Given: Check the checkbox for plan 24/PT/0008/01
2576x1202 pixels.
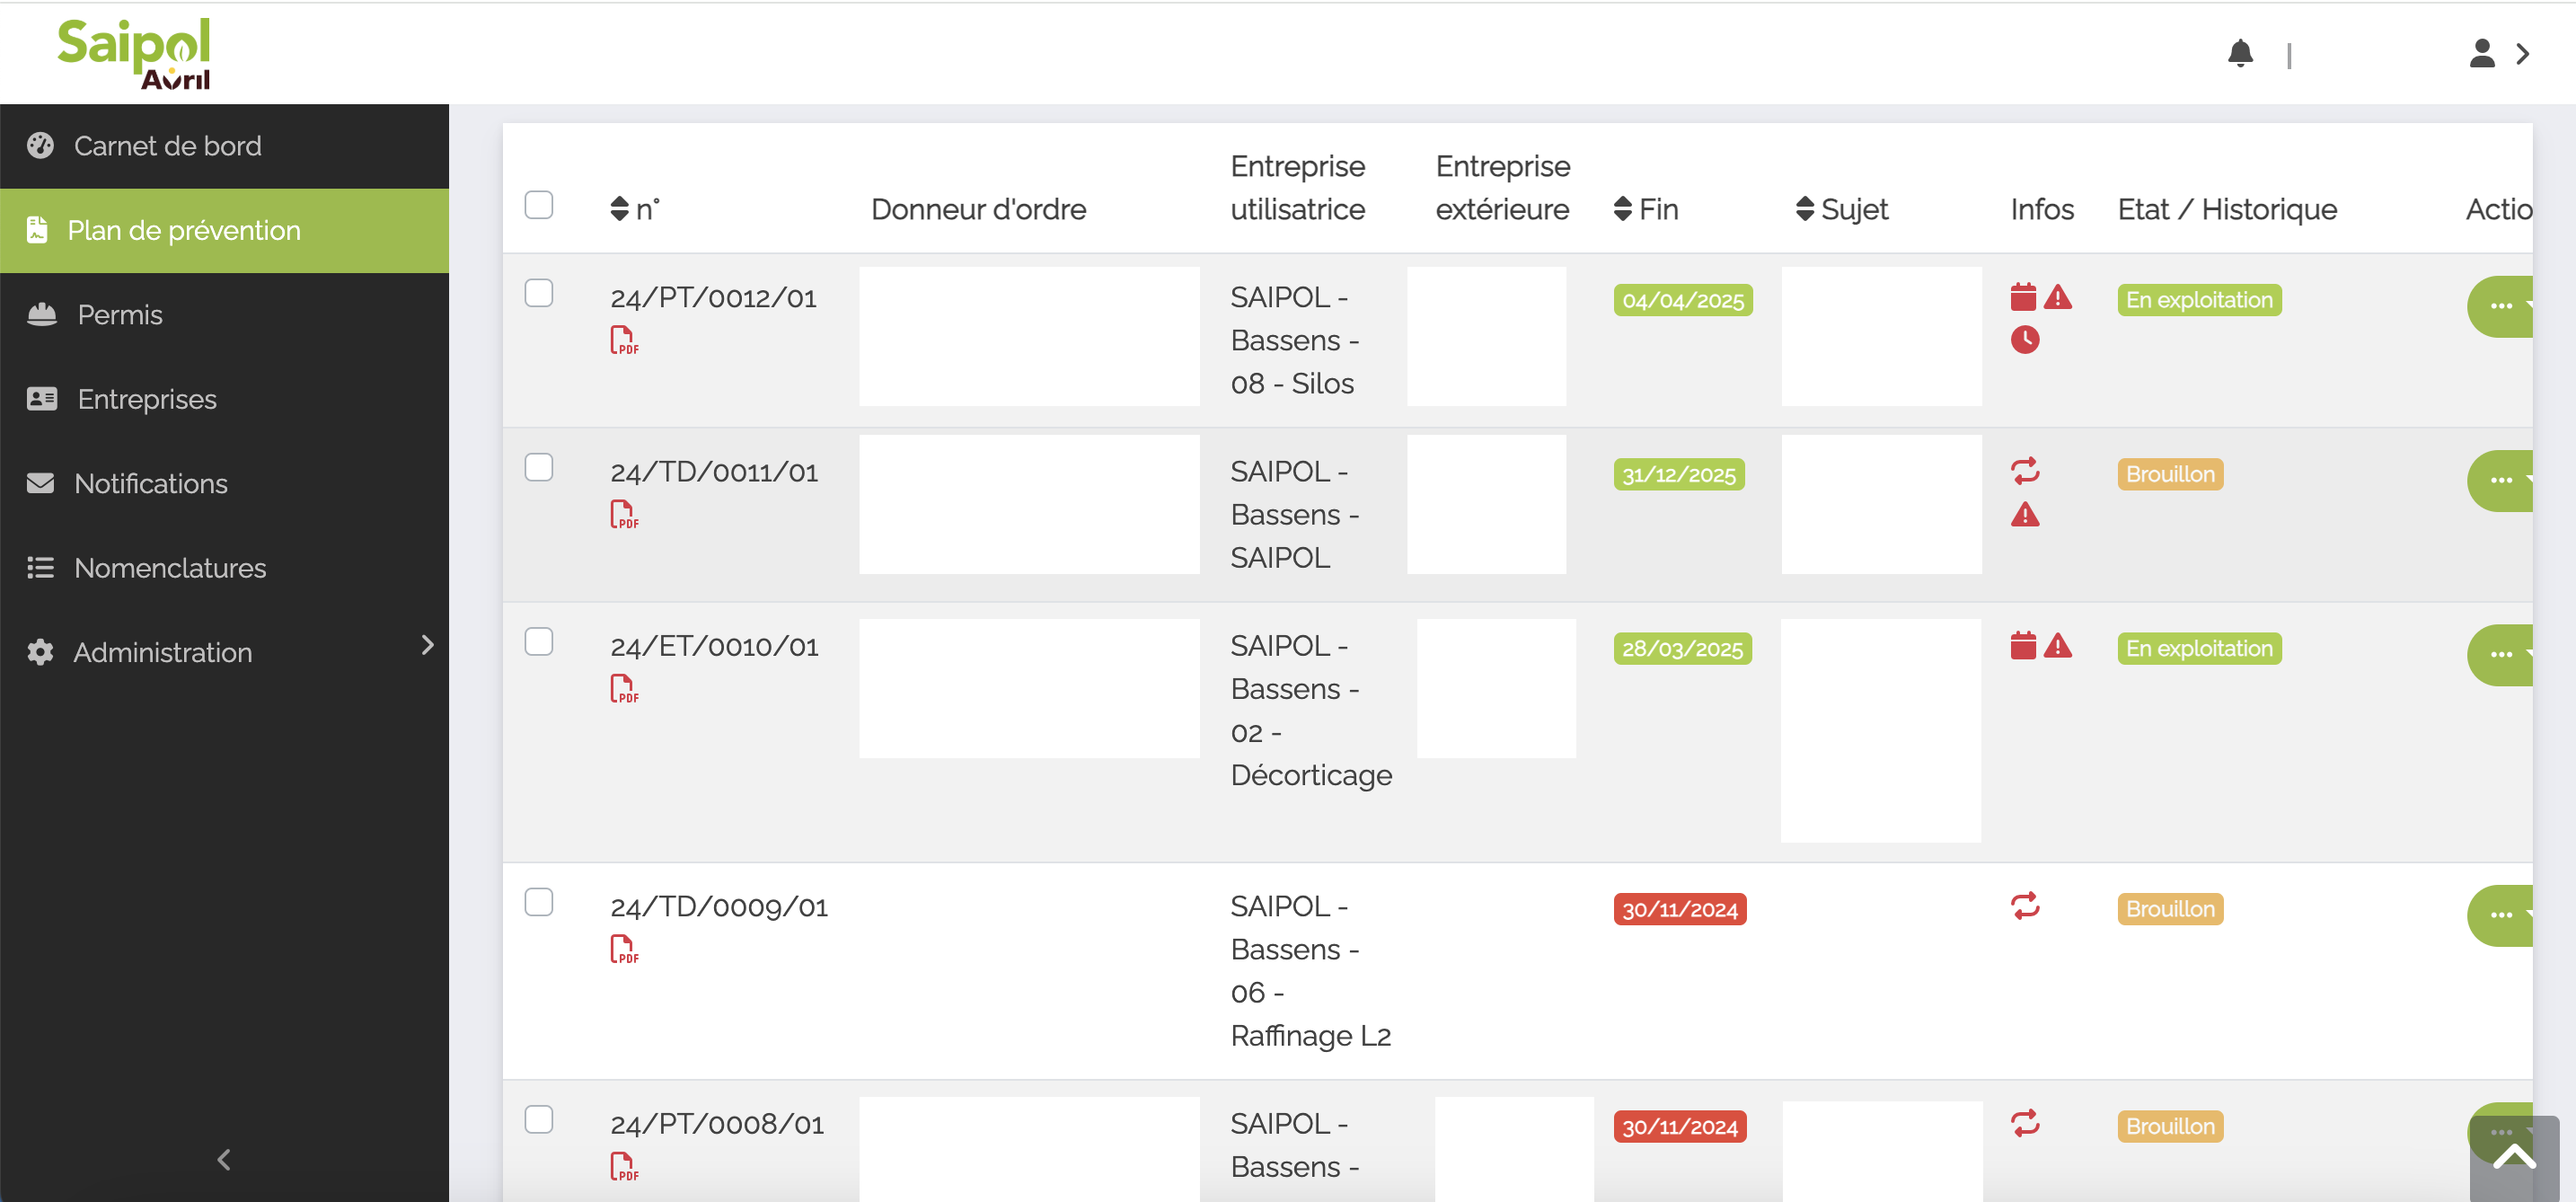Looking at the screenshot, I should coord(539,1119).
